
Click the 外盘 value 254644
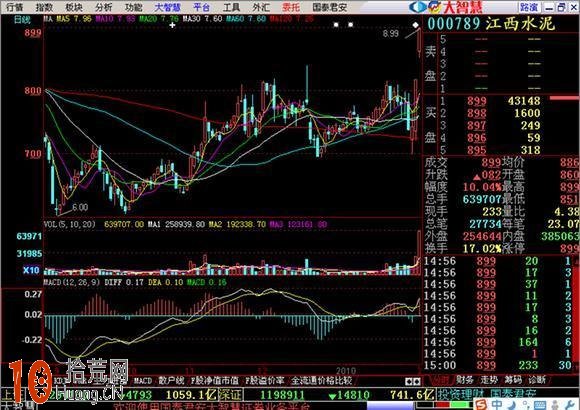(x=482, y=236)
